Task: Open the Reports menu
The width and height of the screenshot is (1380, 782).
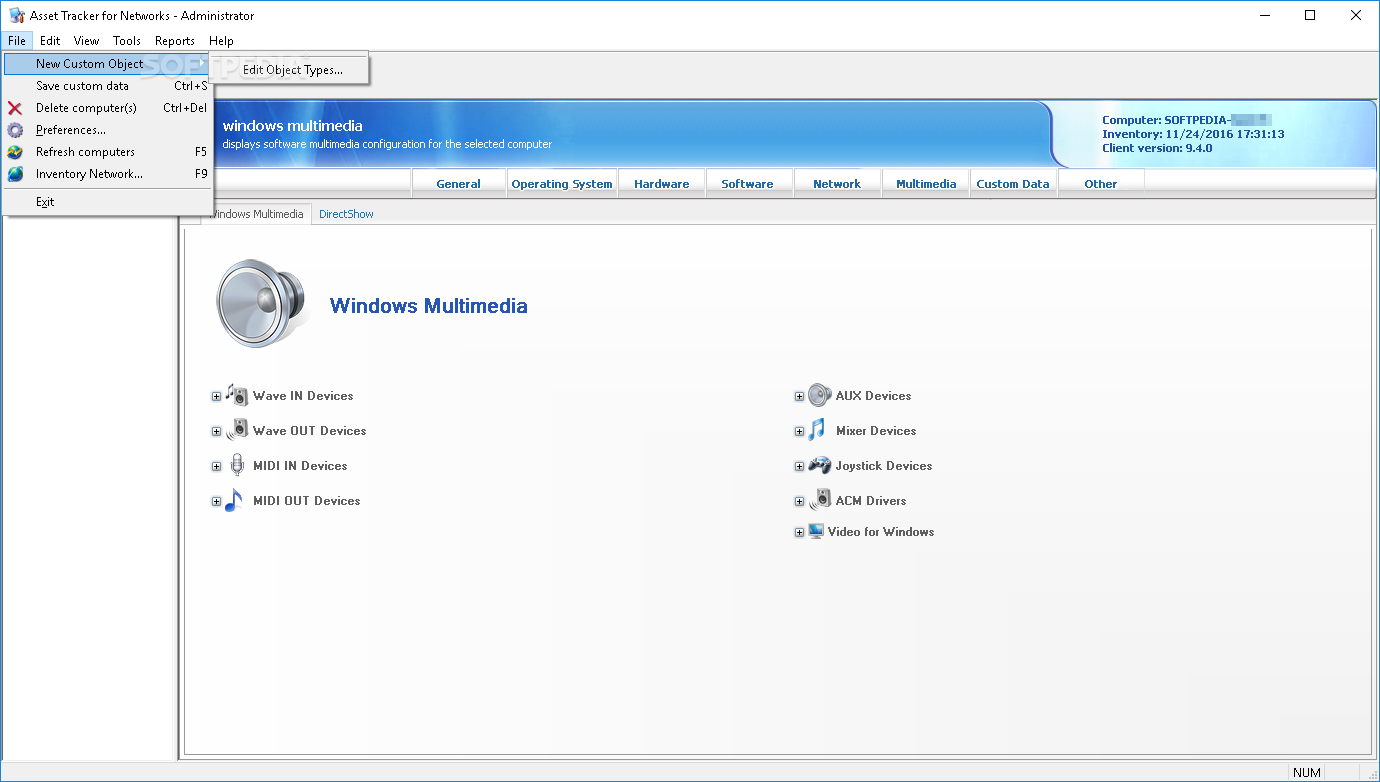Action: click(175, 41)
